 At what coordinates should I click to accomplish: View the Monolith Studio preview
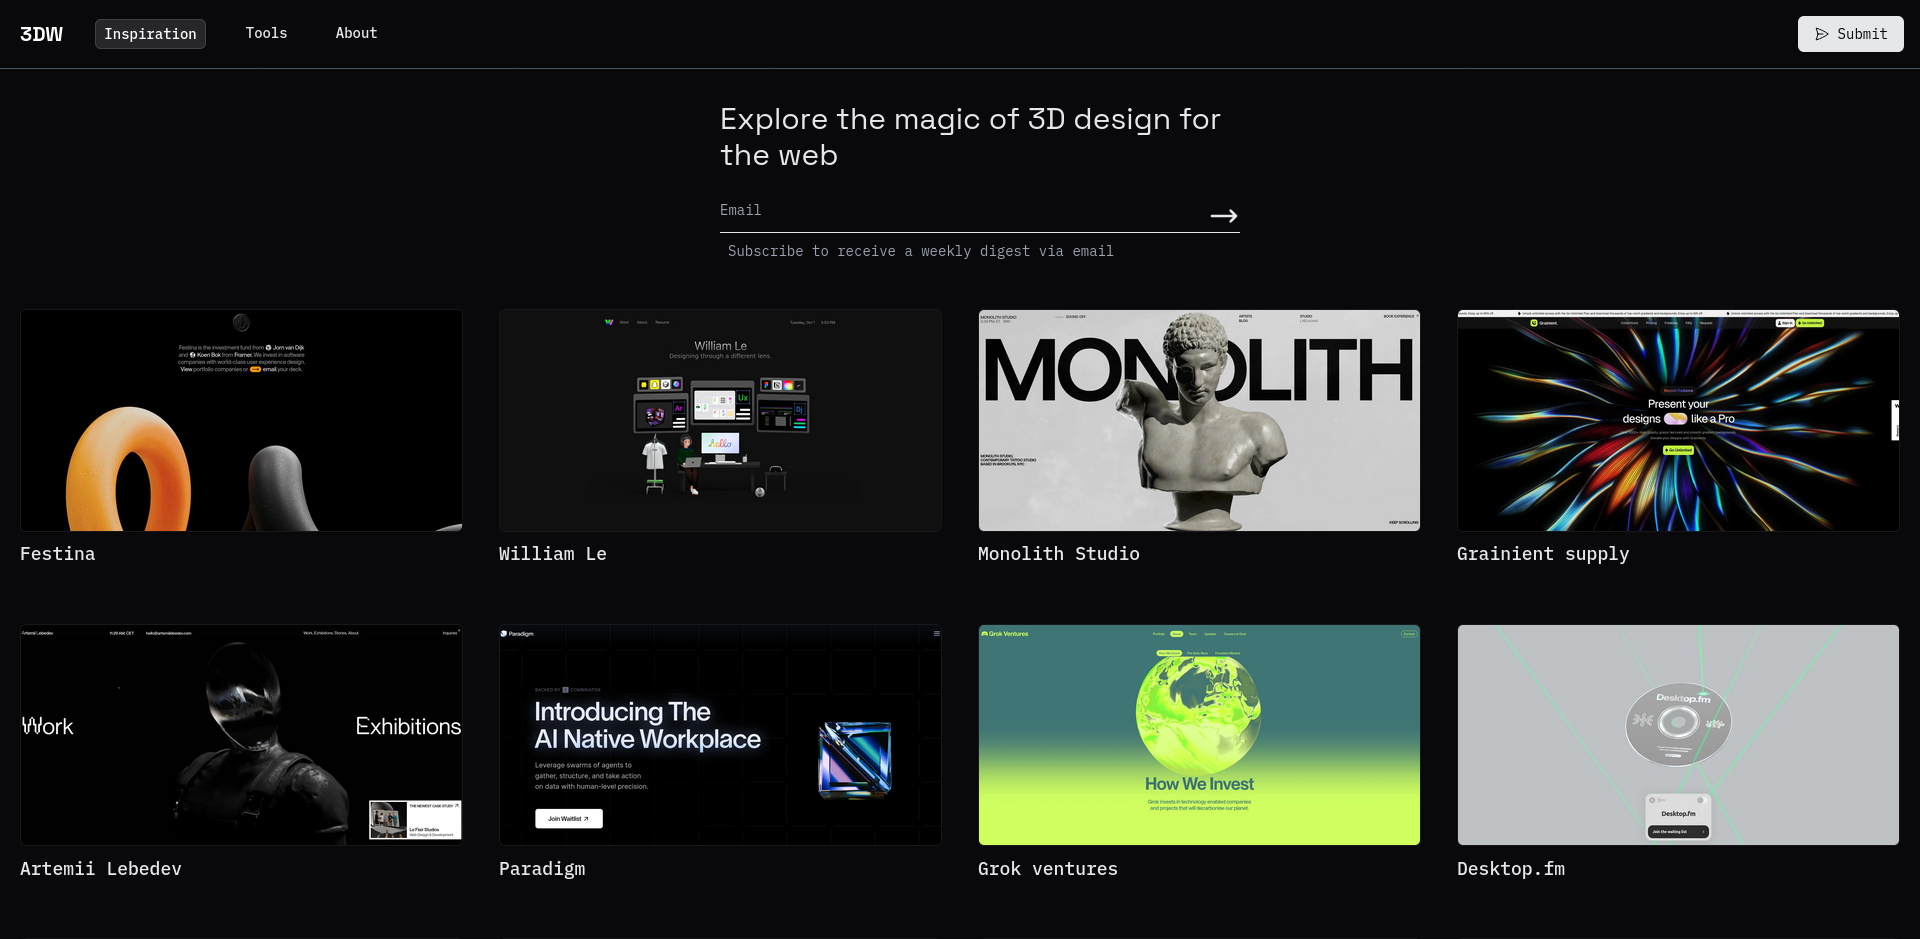1198,419
